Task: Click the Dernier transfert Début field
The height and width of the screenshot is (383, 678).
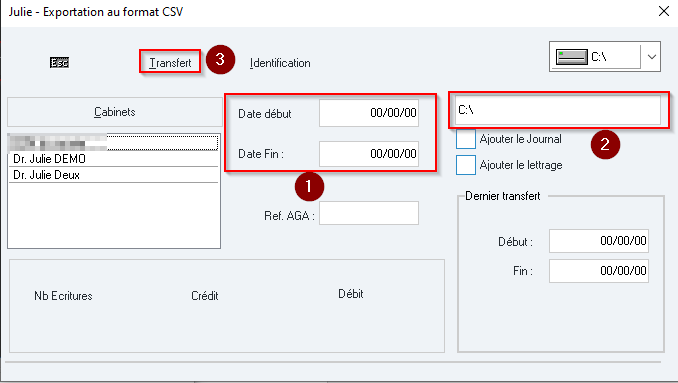Action: click(599, 241)
